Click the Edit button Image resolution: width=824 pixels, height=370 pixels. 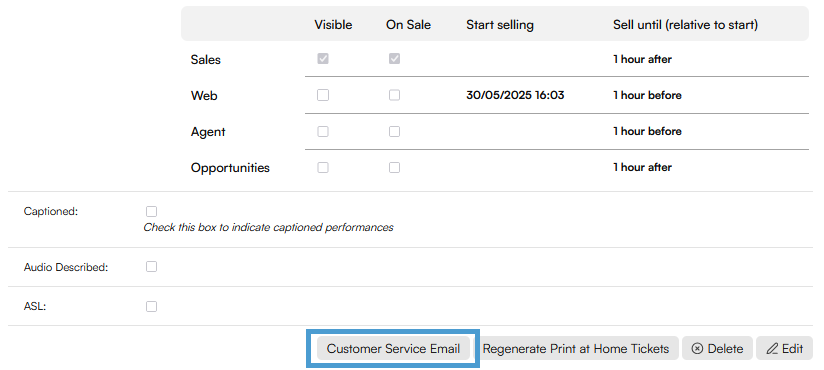point(785,348)
